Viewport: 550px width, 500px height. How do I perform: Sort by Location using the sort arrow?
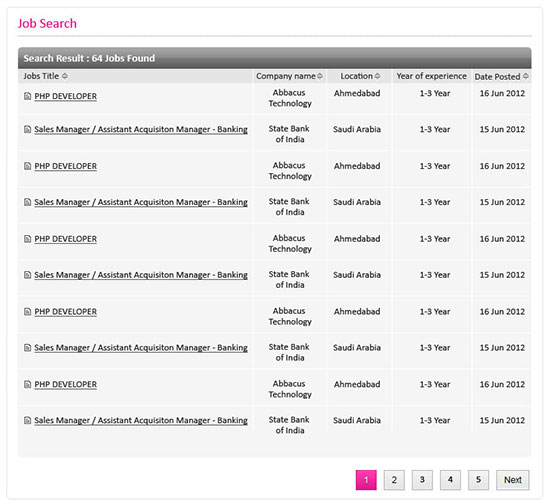coord(377,76)
